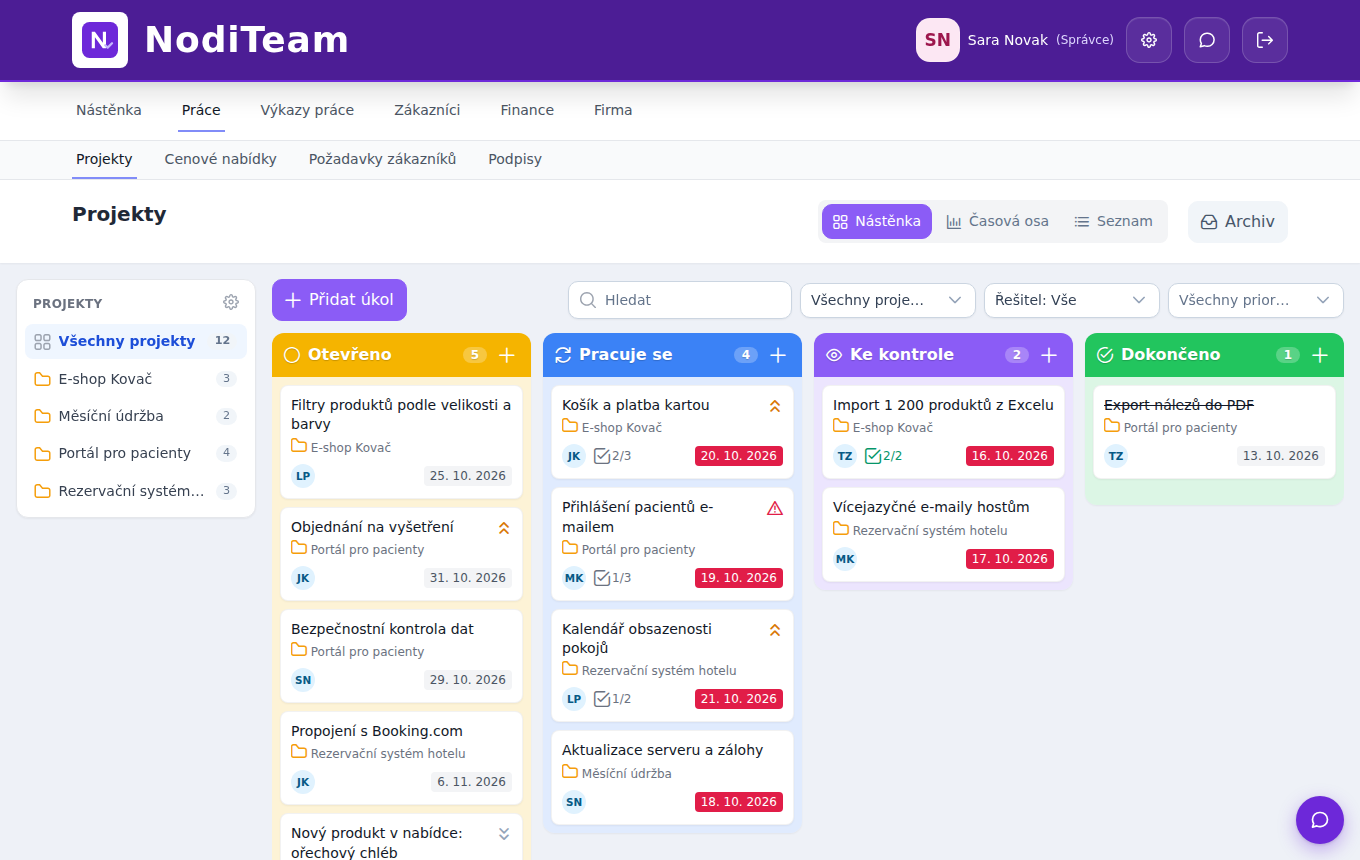
Task: Click 2/3 checklist on Košík a platba kartou
Action: tap(613, 456)
